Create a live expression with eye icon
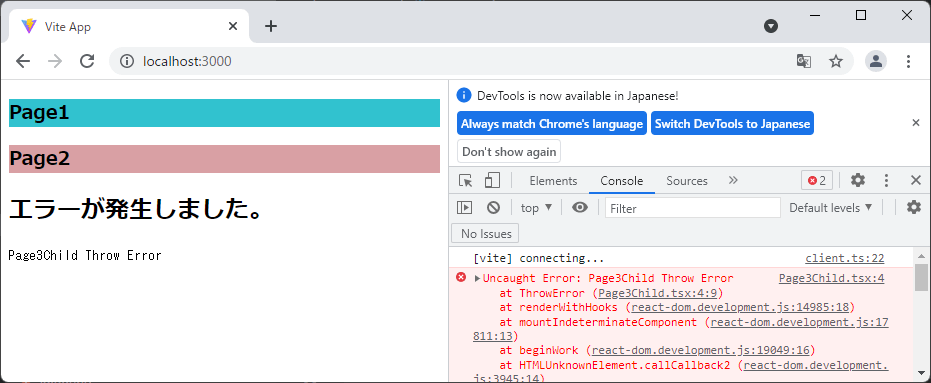Screen dimensions: 931x383 [580, 207]
